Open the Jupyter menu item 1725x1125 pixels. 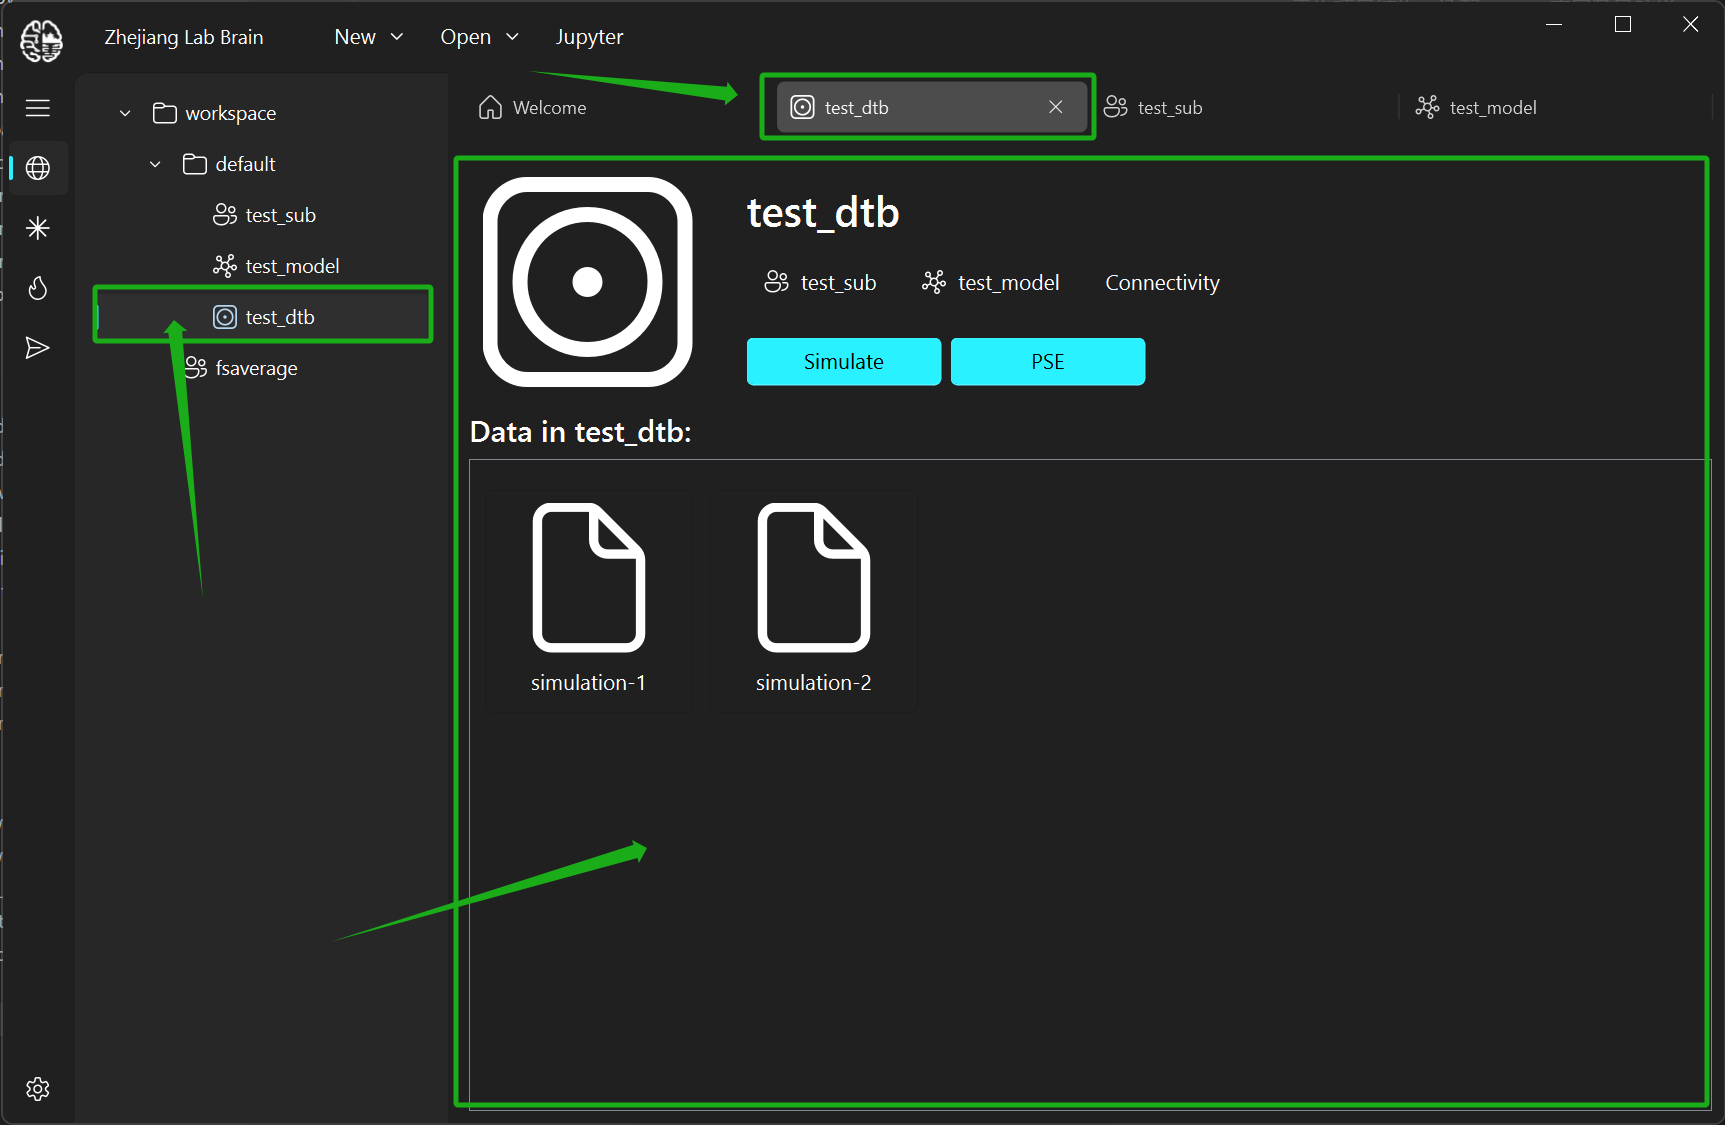tap(590, 38)
